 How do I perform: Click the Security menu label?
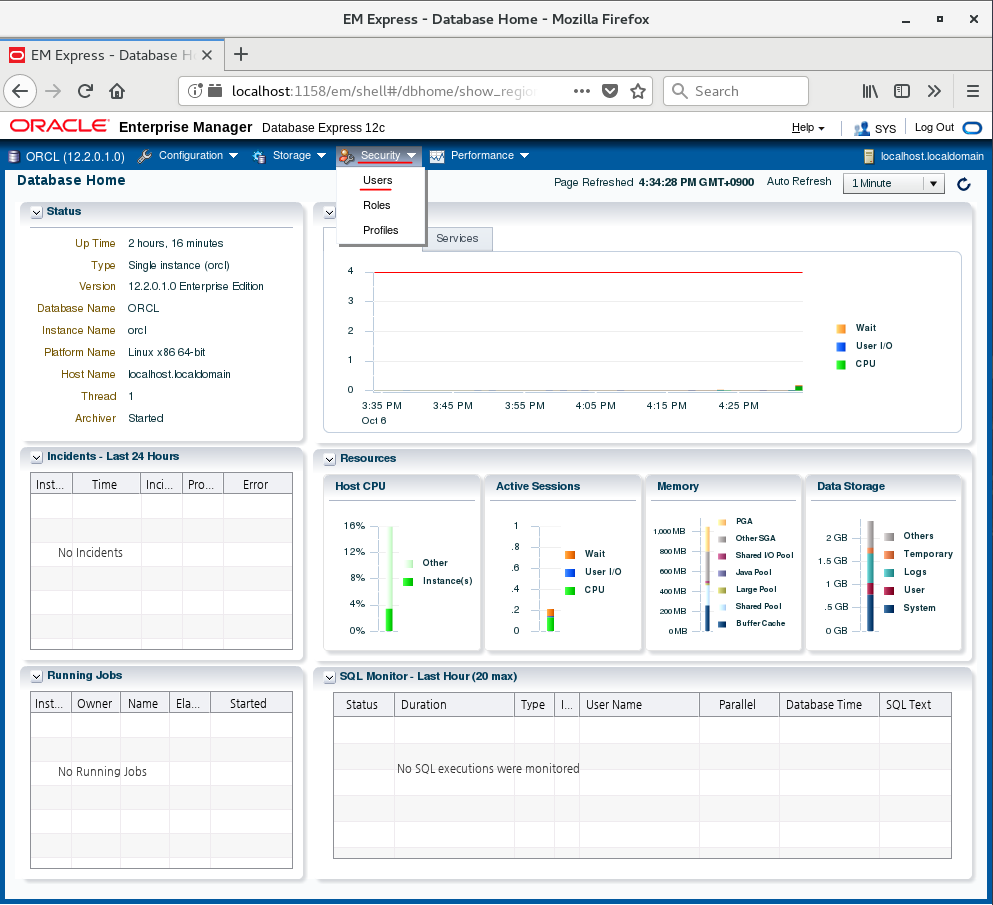point(381,156)
